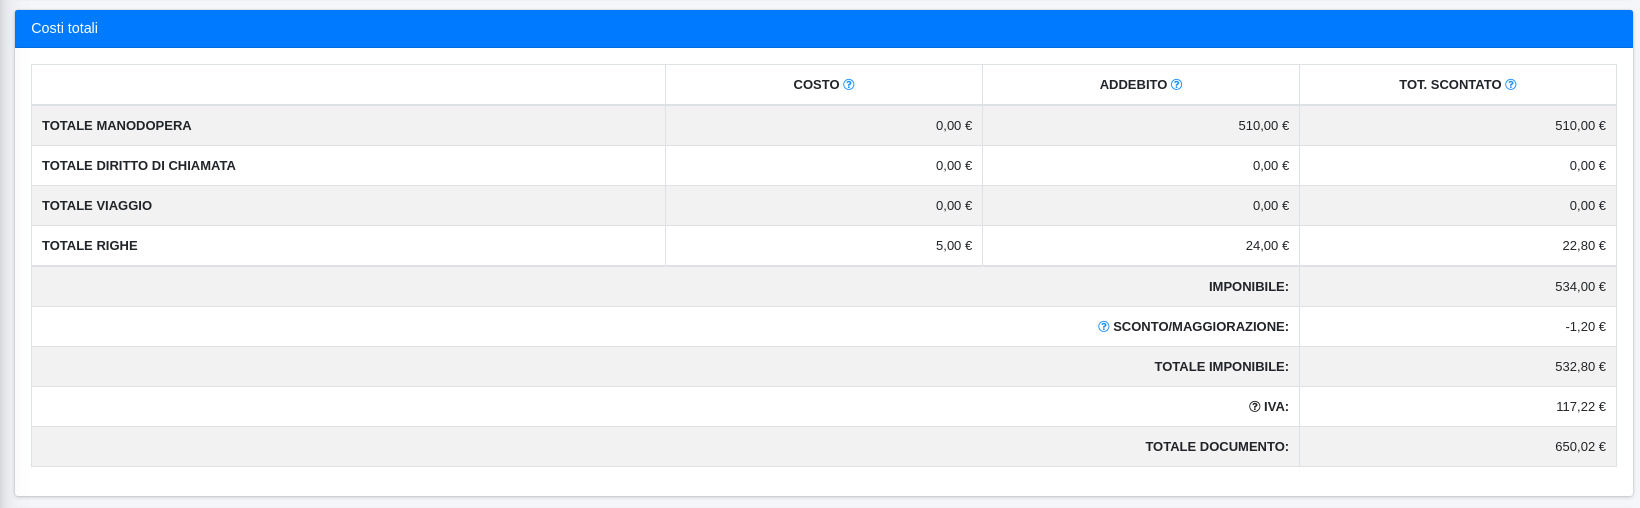
Task: Click the 650,02 € document total value
Action: coord(1580,447)
